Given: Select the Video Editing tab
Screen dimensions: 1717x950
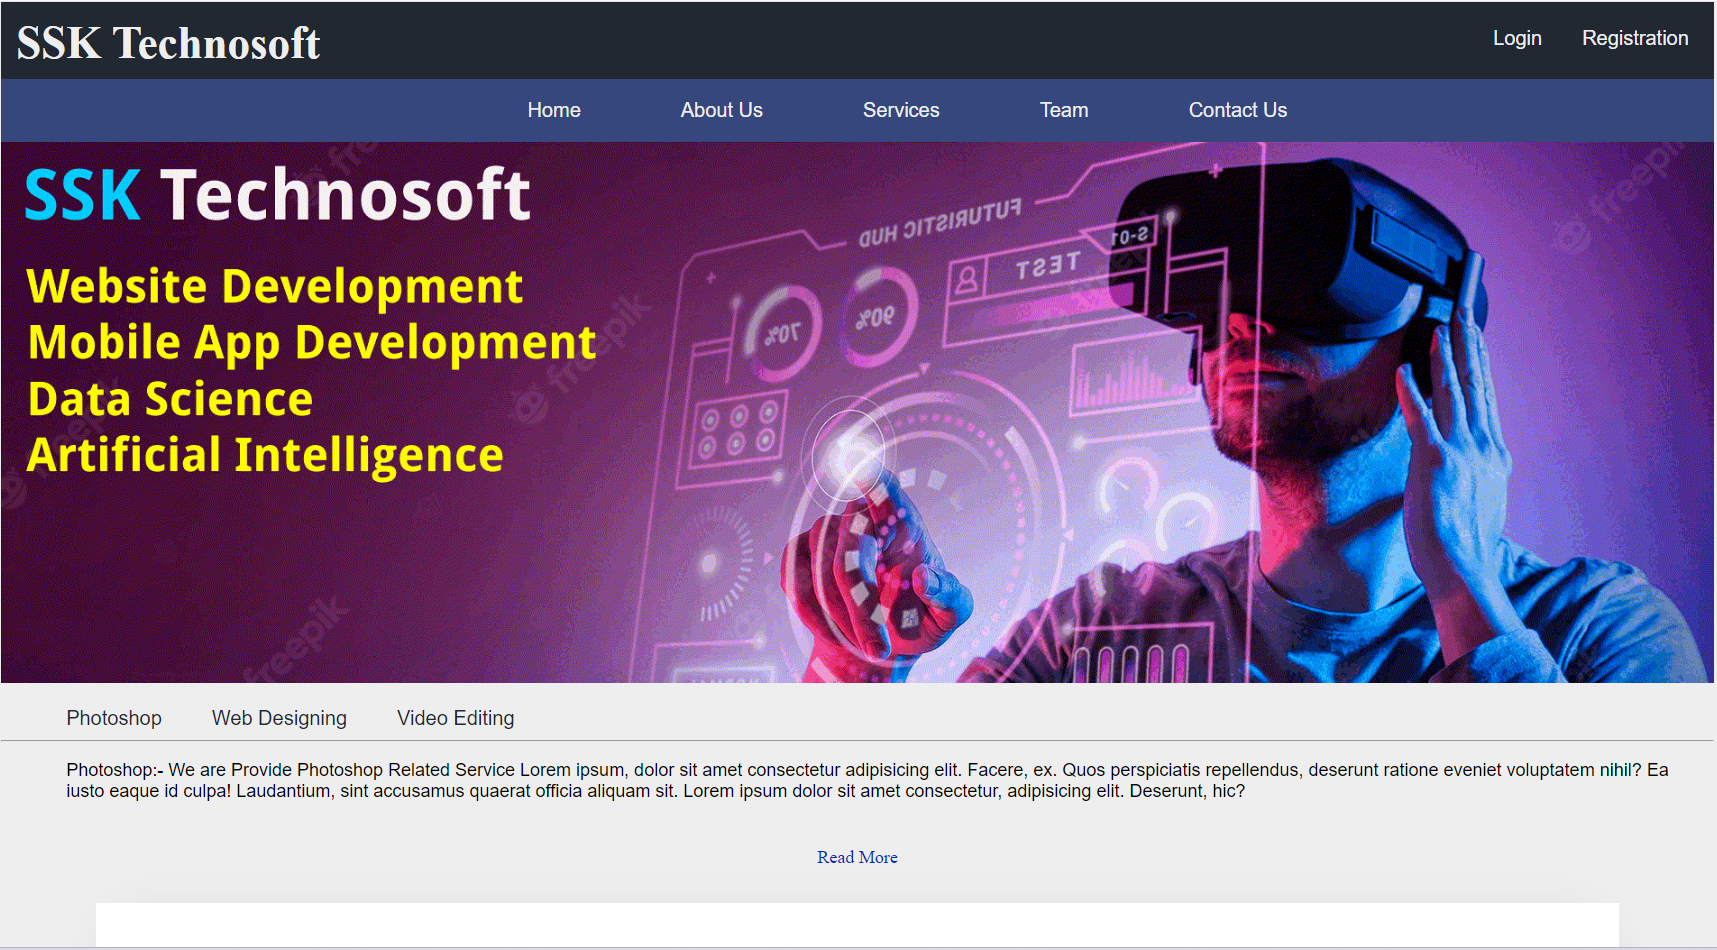Looking at the screenshot, I should click(x=455, y=718).
